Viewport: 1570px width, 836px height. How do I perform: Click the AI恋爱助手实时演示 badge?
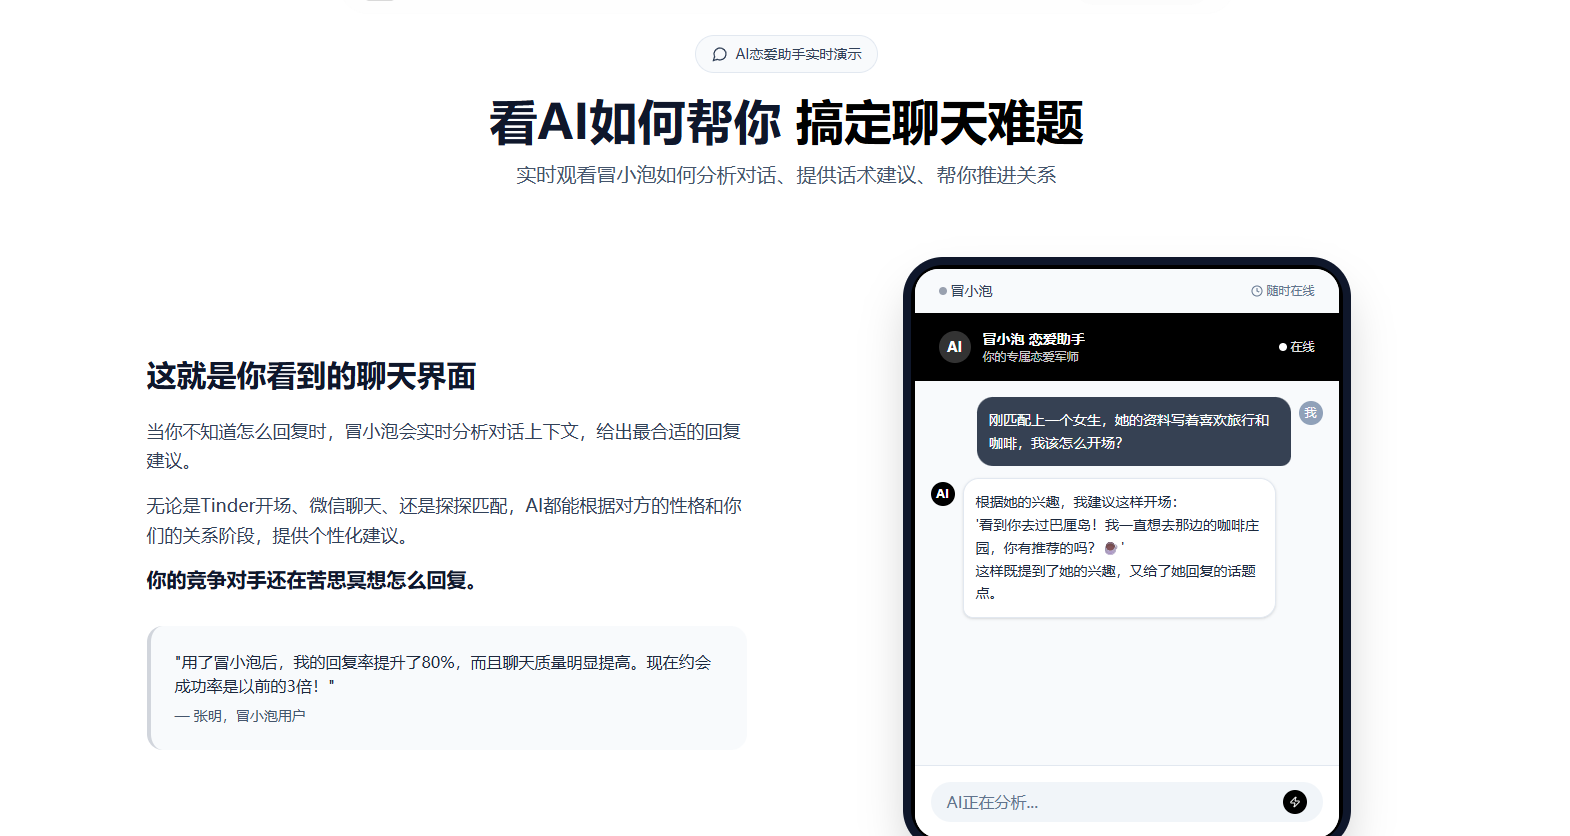(x=786, y=54)
